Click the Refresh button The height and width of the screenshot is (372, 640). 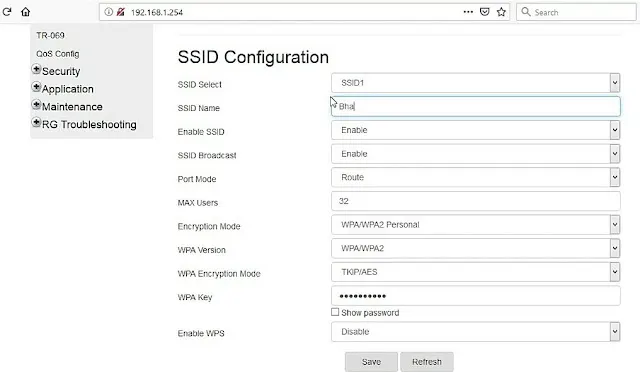pyautogui.click(x=427, y=362)
